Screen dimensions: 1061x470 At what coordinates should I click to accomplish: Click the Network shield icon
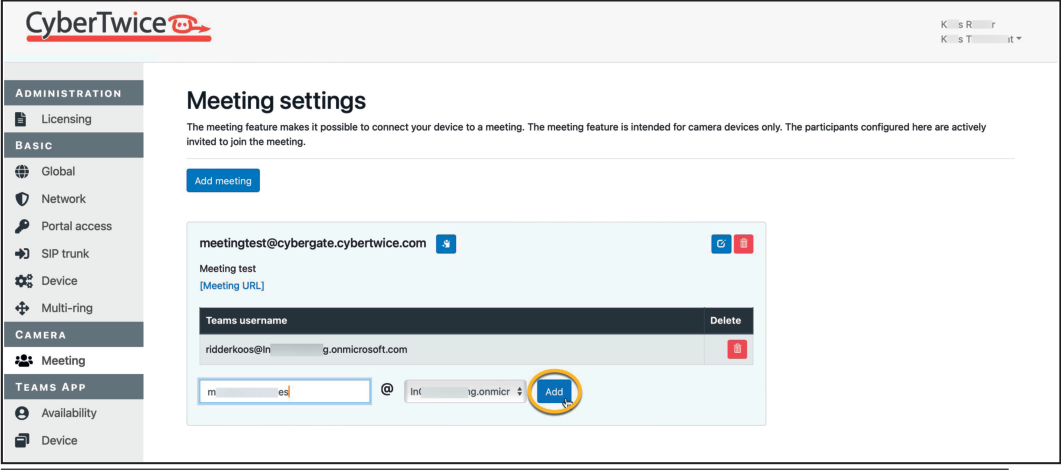tap(22, 199)
